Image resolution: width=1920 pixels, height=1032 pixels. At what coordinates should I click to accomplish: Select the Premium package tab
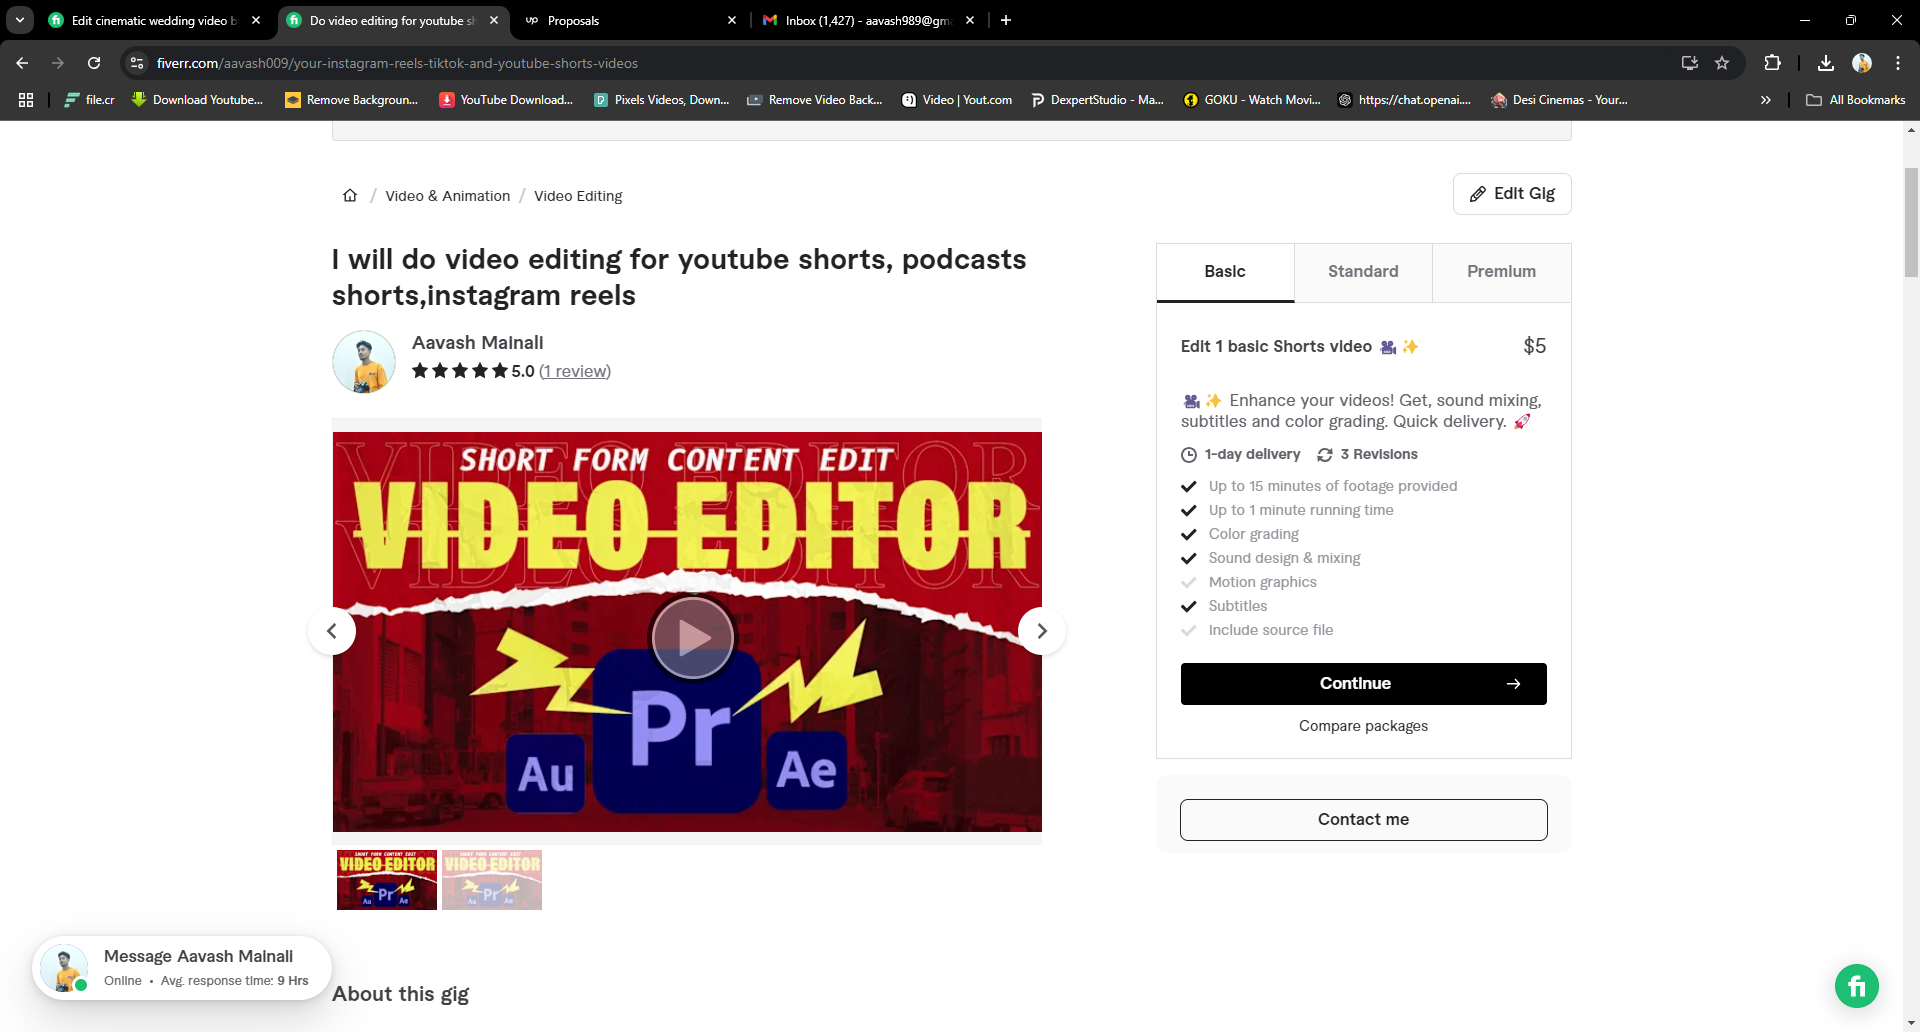tap(1501, 272)
